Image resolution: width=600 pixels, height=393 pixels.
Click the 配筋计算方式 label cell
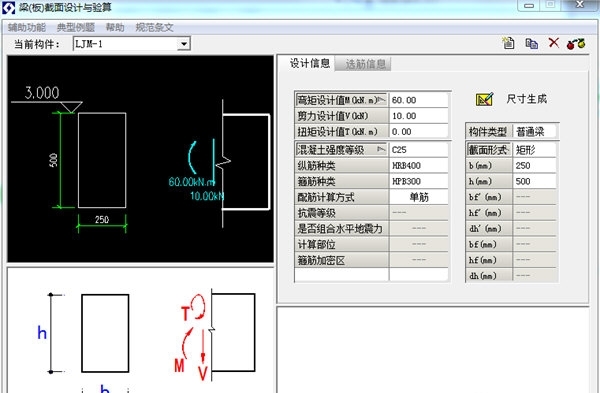(x=342, y=197)
